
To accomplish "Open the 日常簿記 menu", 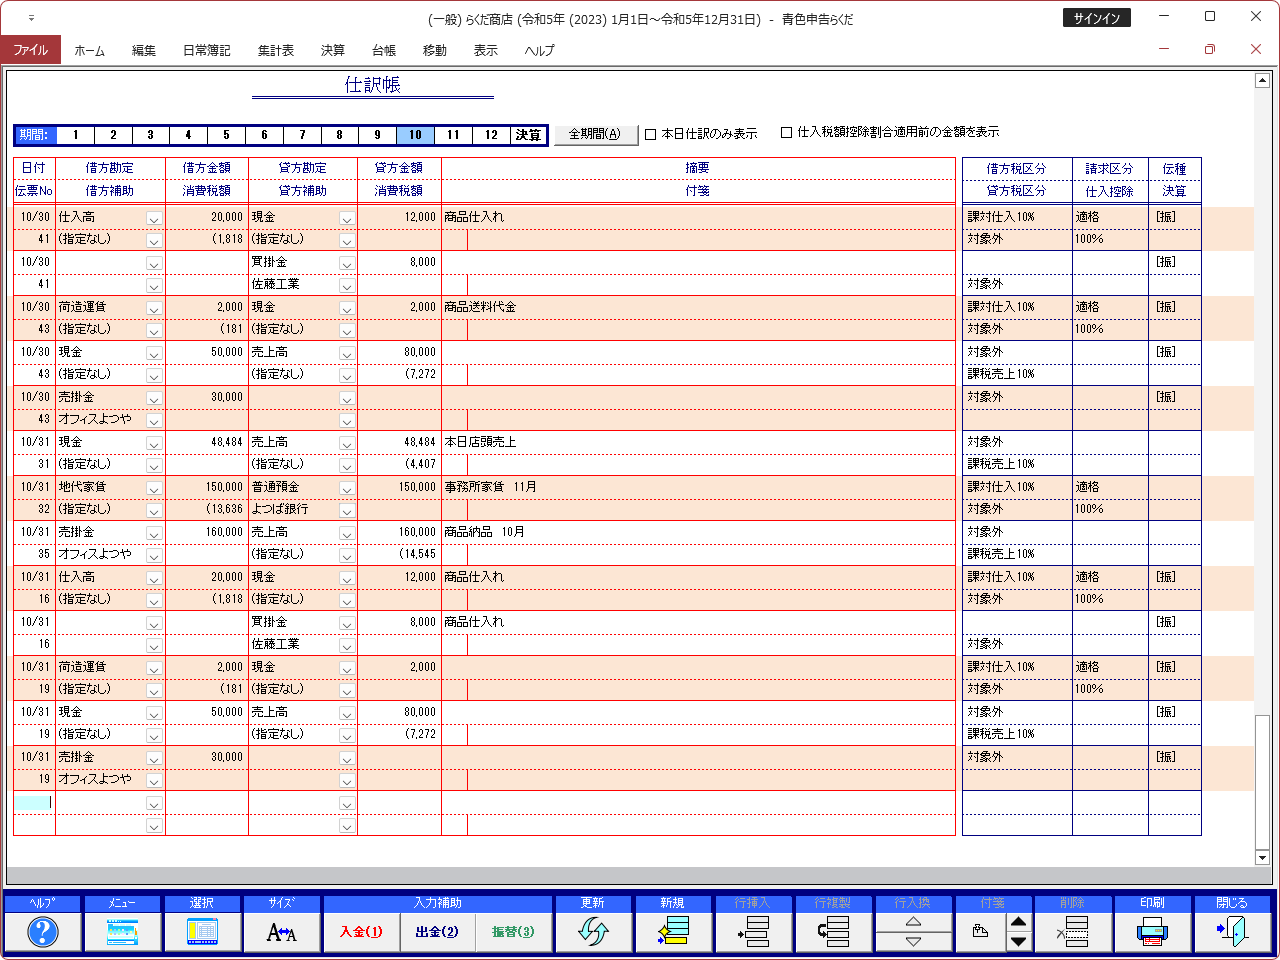I will 207,50.
